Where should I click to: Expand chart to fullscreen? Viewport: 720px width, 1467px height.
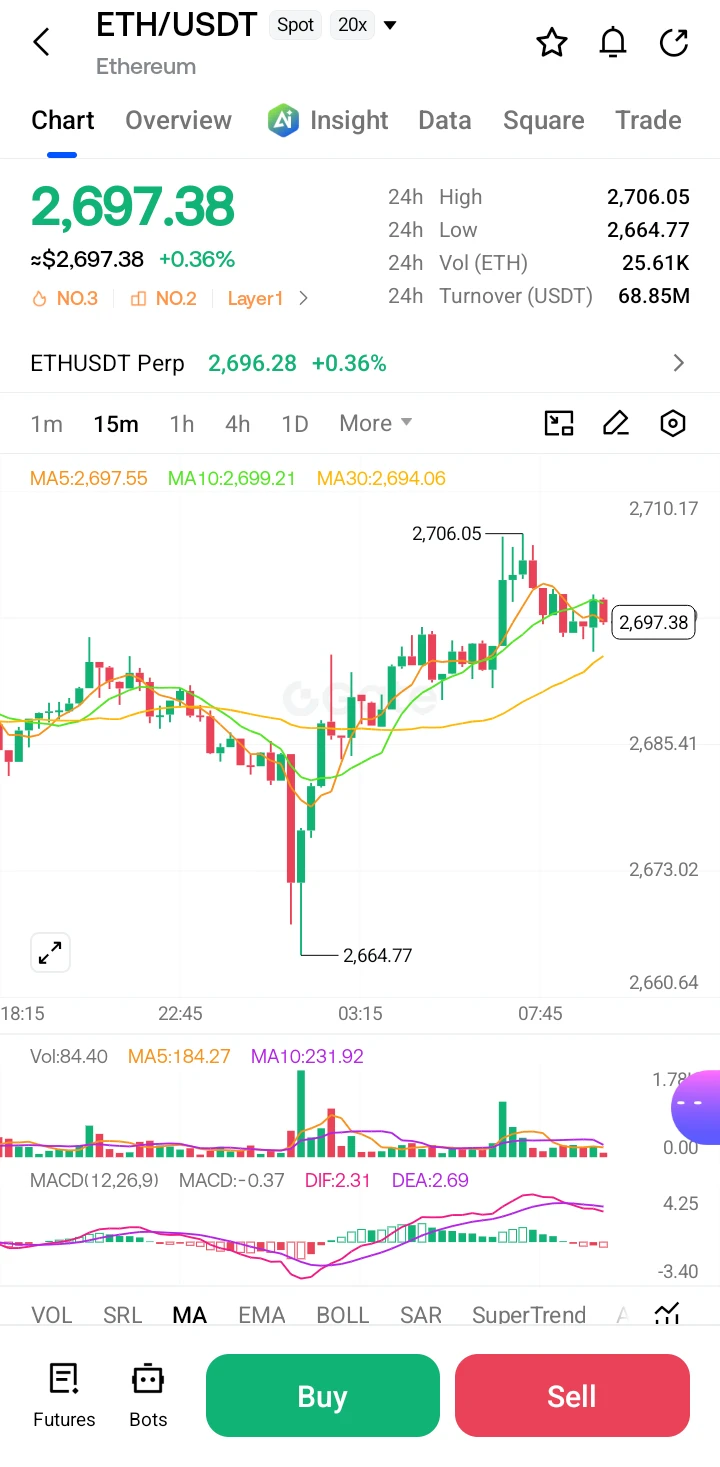50,952
